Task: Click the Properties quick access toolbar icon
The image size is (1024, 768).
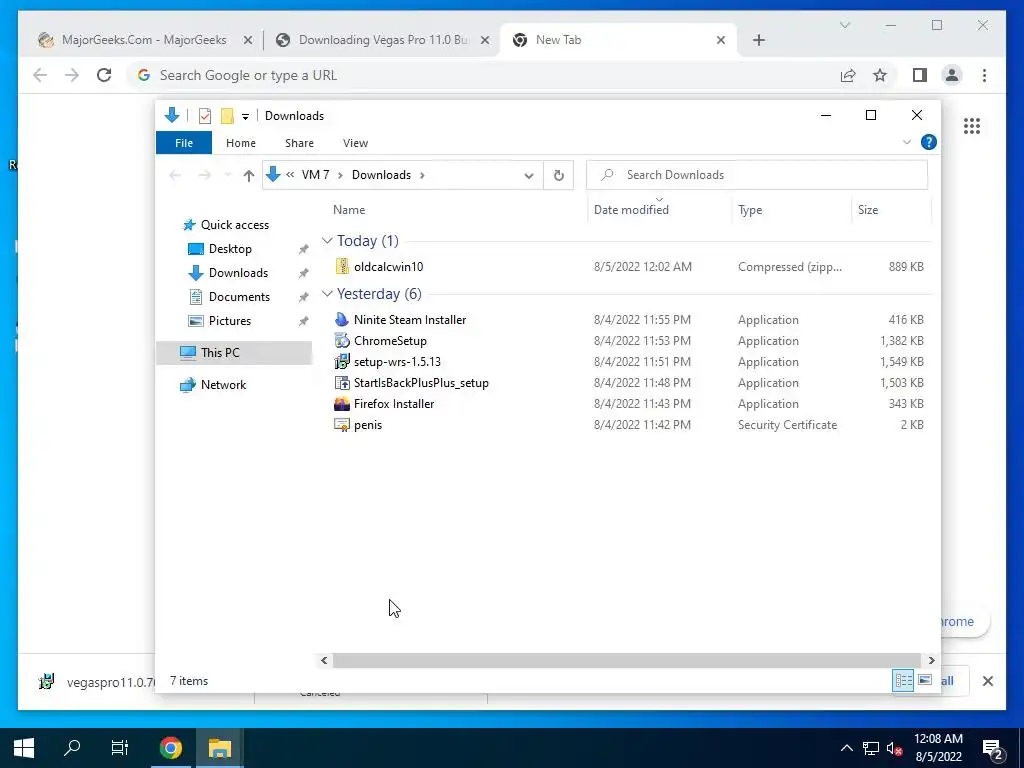Action: click(204, 116)
